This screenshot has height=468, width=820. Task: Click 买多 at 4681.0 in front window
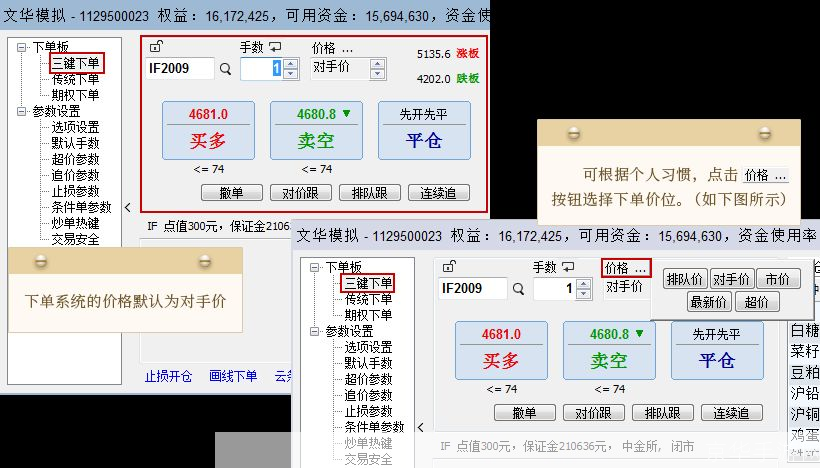point(501,351)
